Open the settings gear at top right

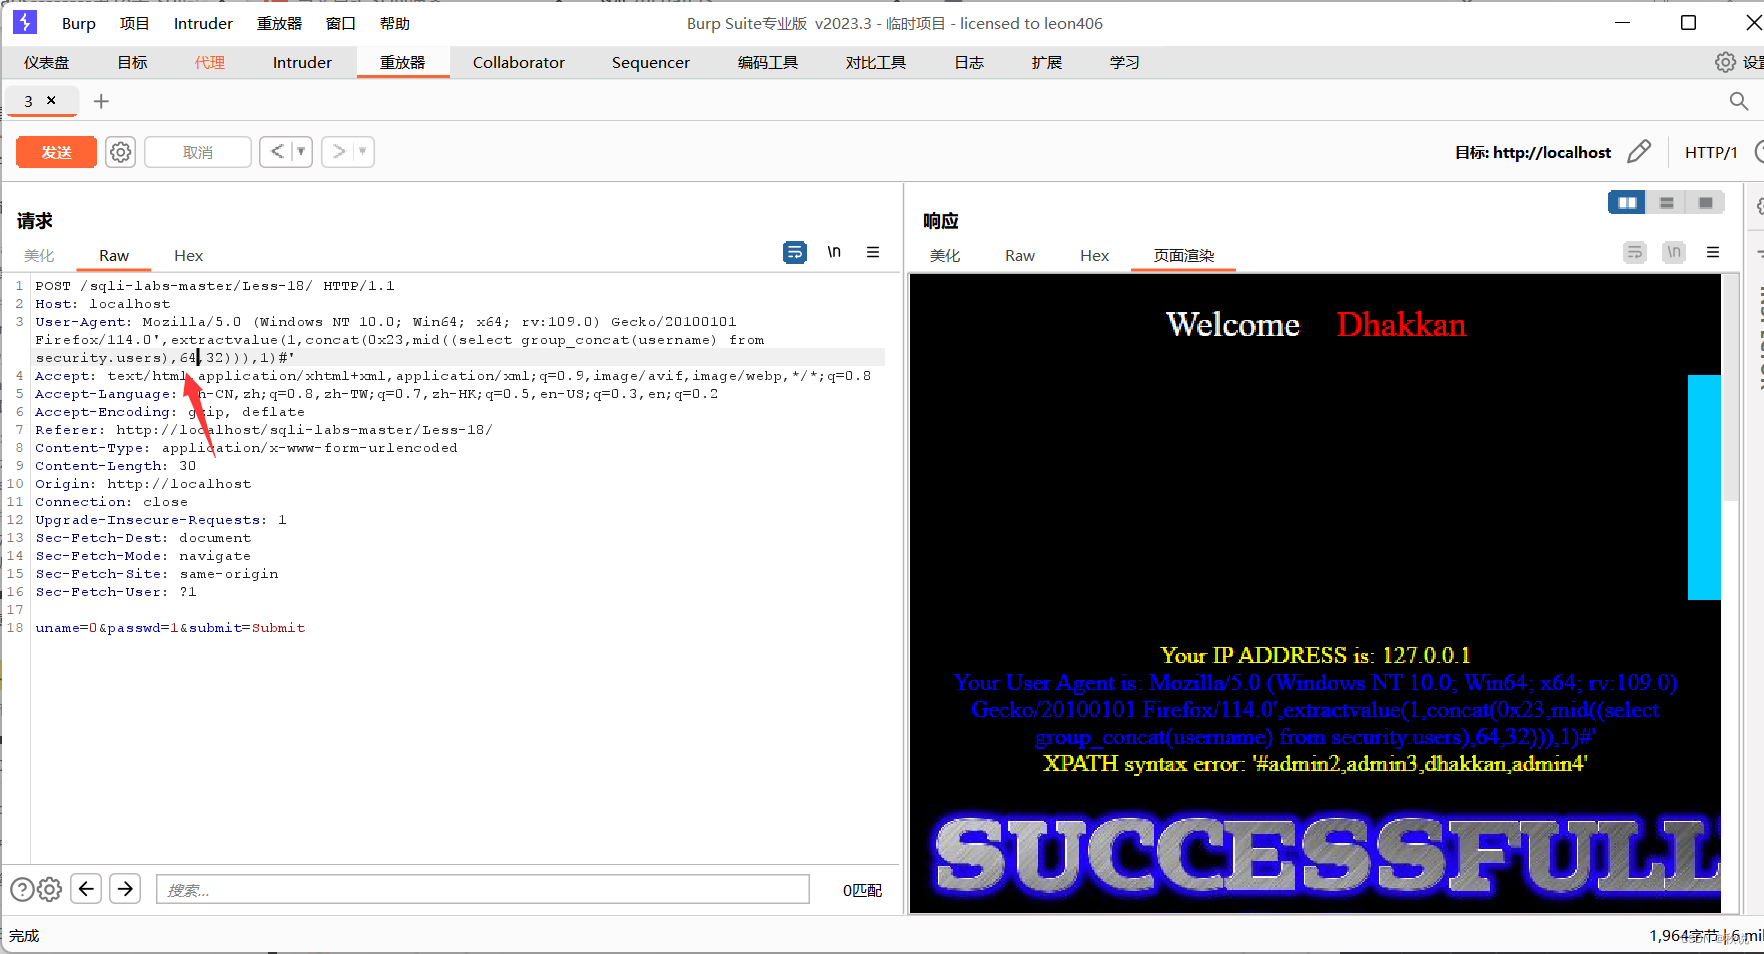click(x=1726, y=62)
